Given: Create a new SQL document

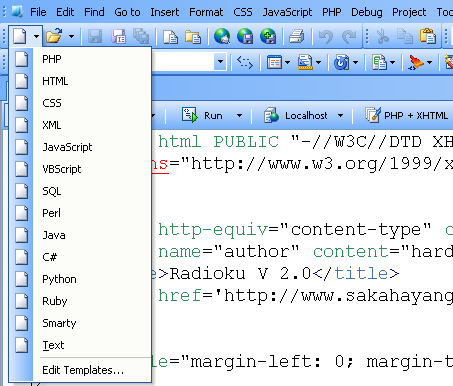Looking at the screenshot, I should click(x=80, y=191).
